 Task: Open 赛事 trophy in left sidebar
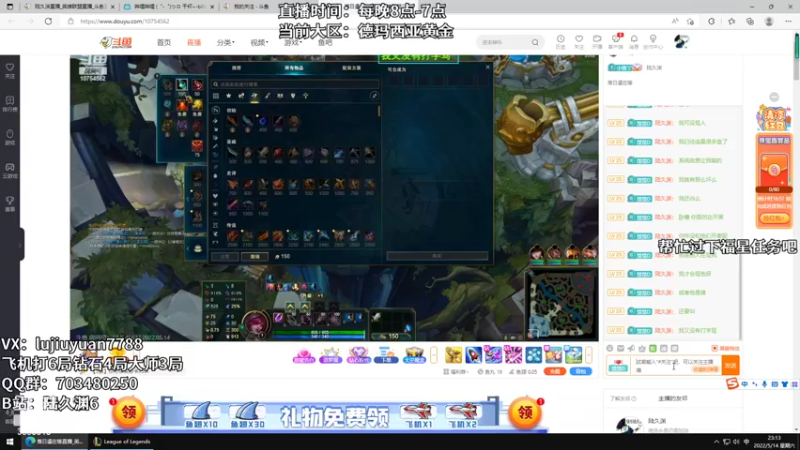pos(10,204)
